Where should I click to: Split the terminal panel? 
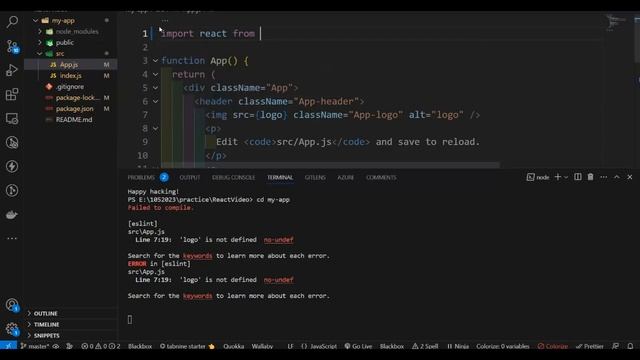point(578,177)
